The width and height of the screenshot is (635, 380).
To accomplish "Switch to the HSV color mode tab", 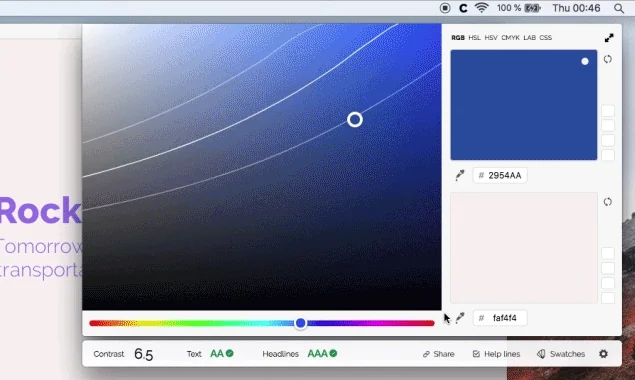I will (491, 38).
